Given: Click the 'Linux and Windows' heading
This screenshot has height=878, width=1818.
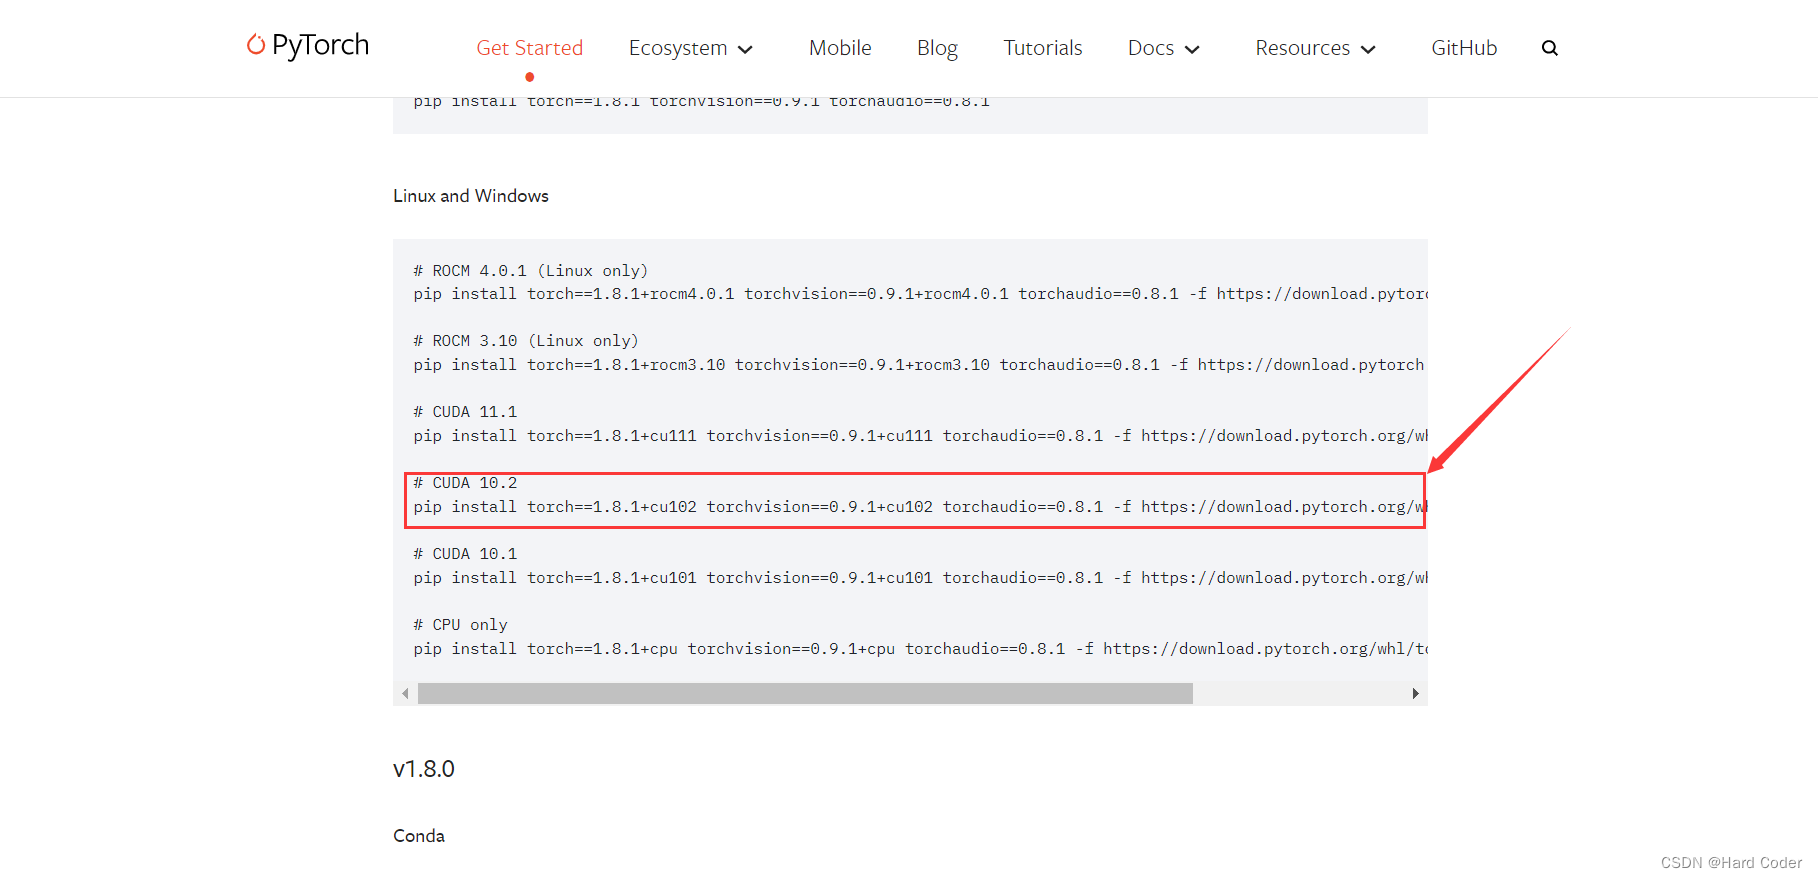Looking at the screenshot, I should click(471, 196).
